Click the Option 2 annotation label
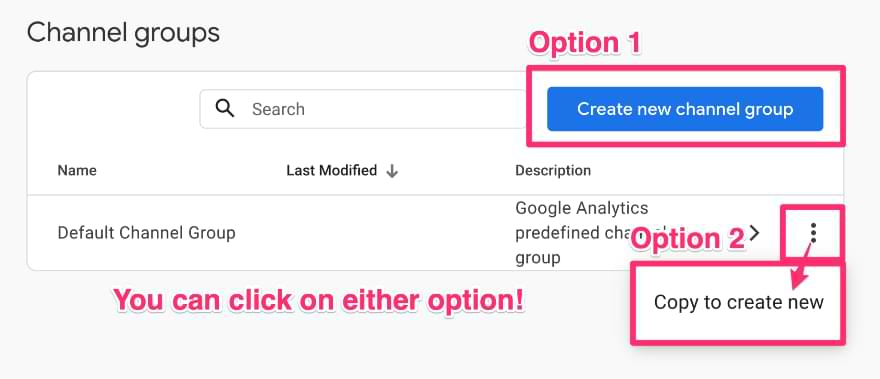880x379 pixels. pyautogui.click(x=689, y=239)
